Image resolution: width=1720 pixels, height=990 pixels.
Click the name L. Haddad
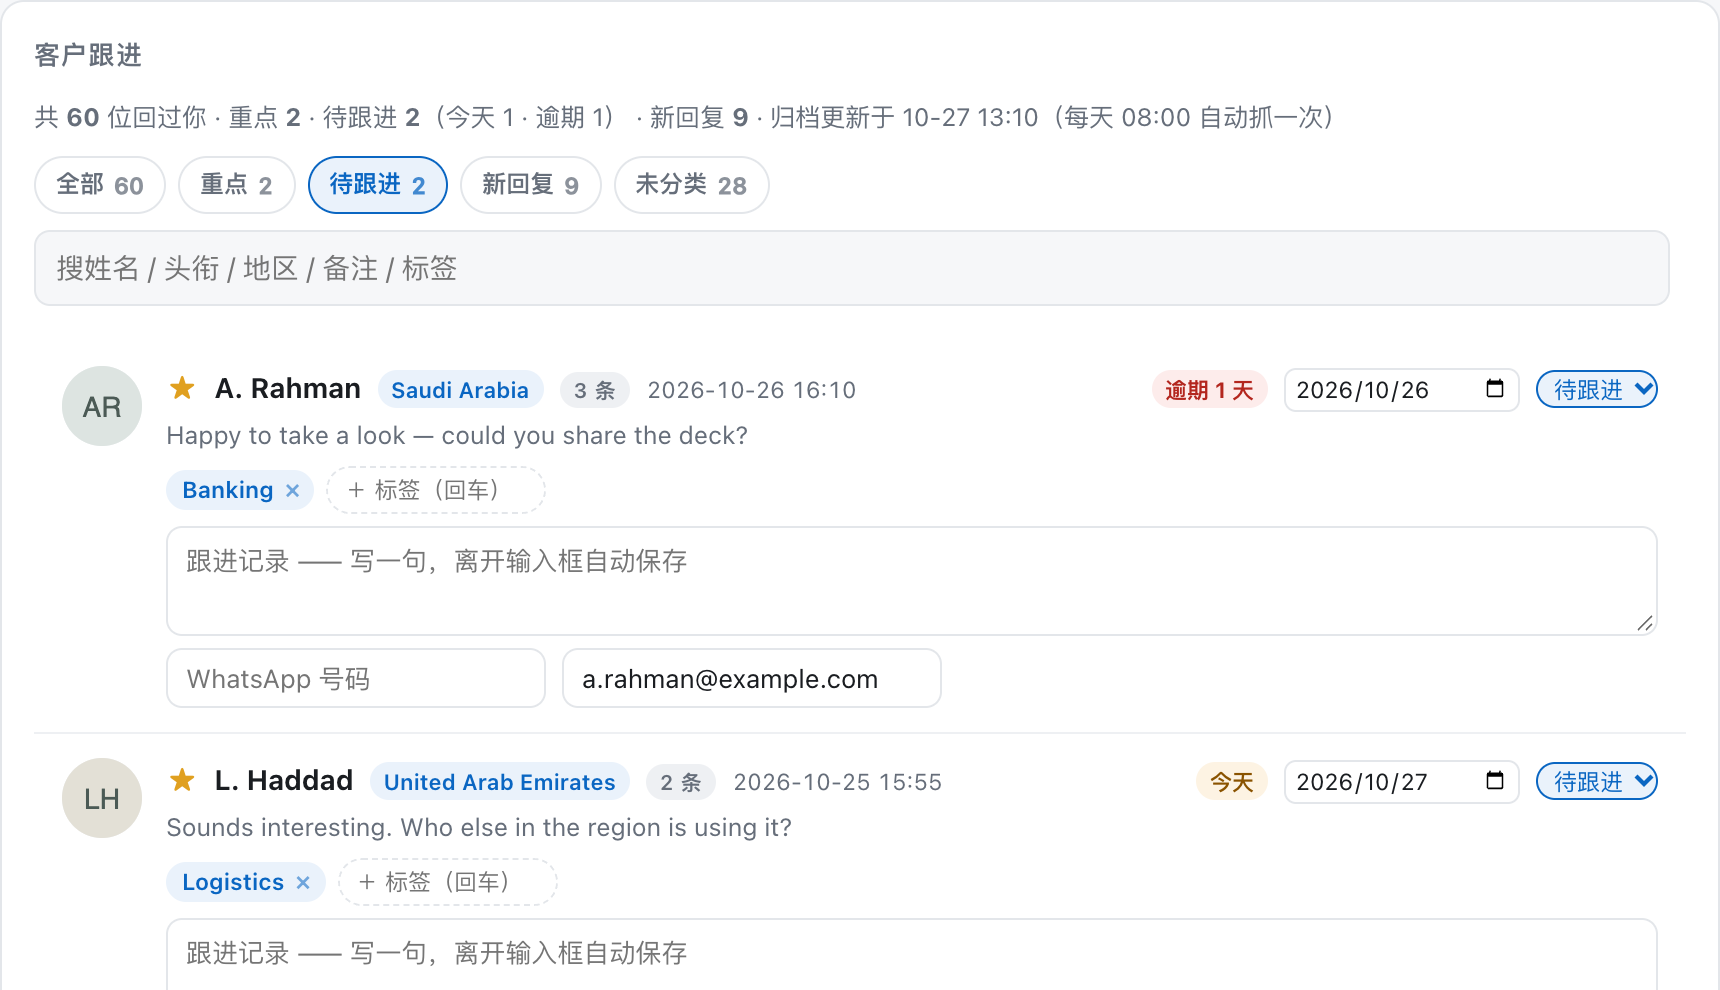coord(284,780)
